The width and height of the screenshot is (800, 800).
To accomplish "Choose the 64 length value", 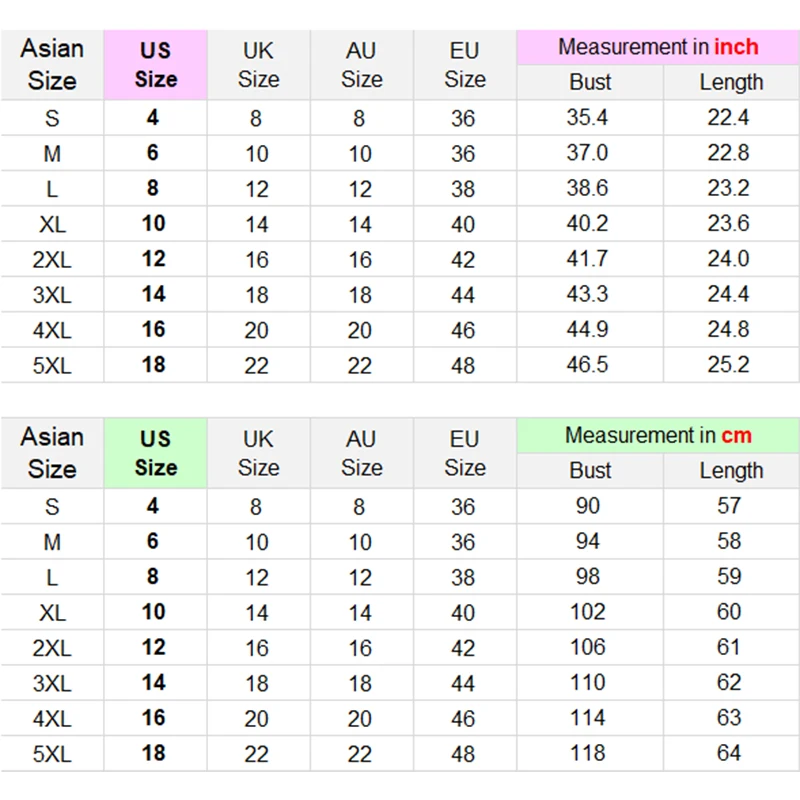I will coord(729,752).
